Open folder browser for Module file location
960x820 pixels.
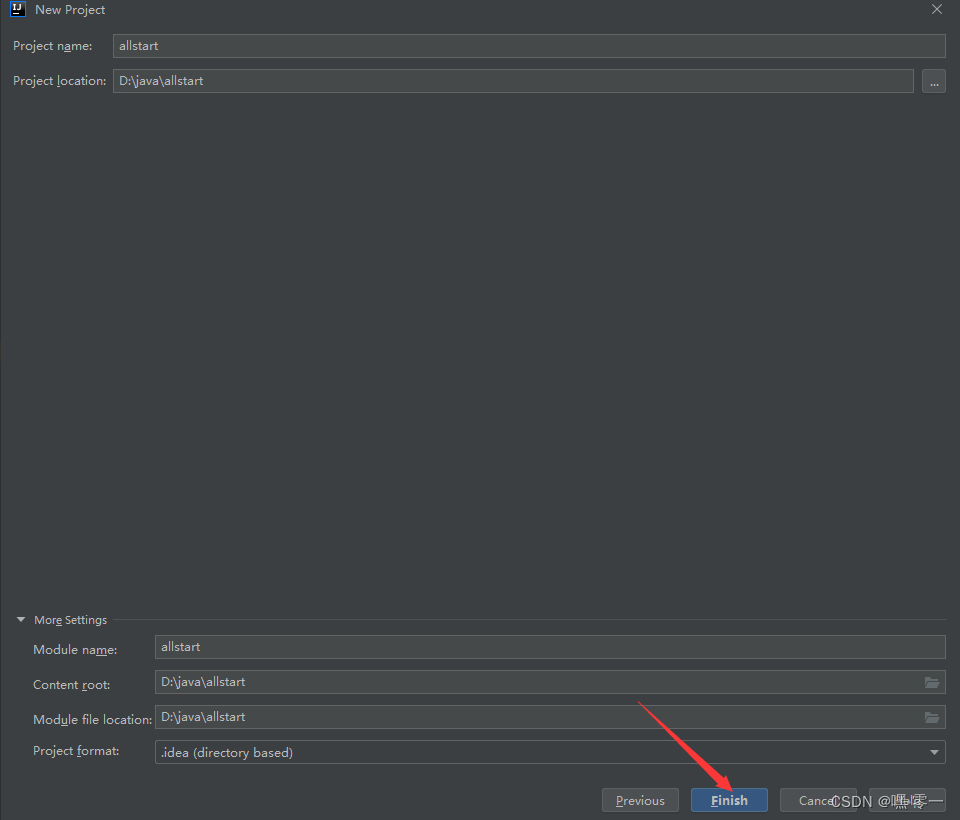point(932,717)
